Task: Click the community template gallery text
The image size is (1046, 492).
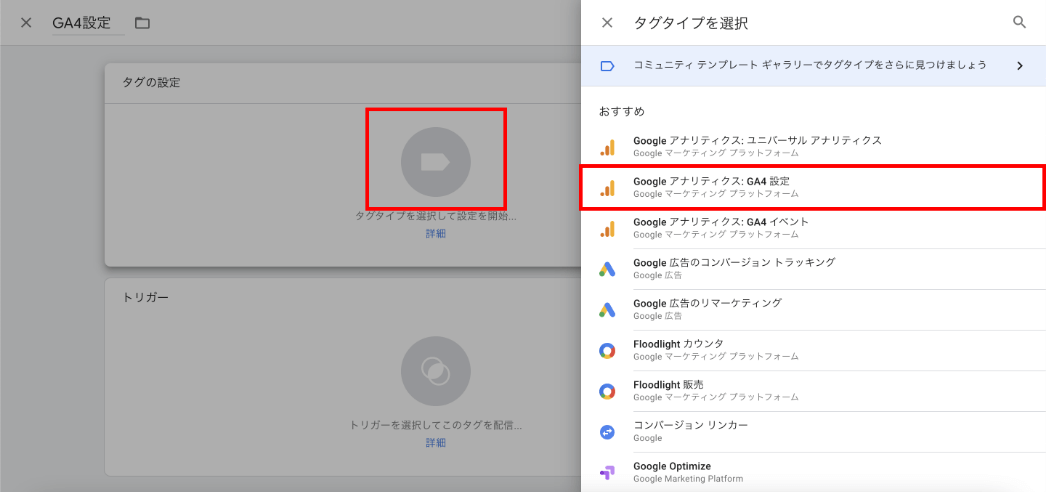Action: click(x=810, y=65)
